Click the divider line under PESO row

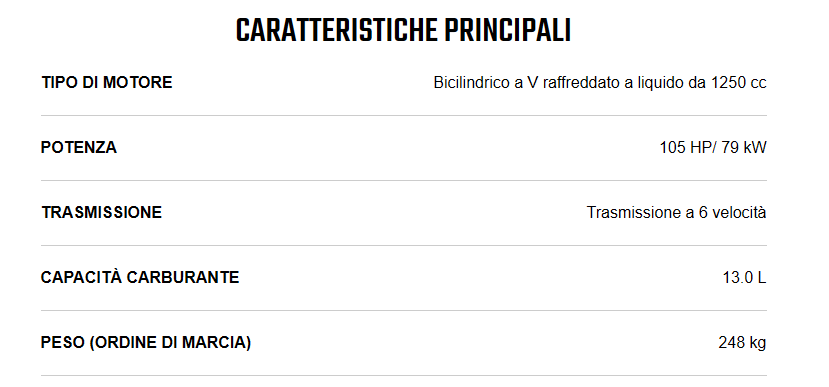tap(404, 375)
